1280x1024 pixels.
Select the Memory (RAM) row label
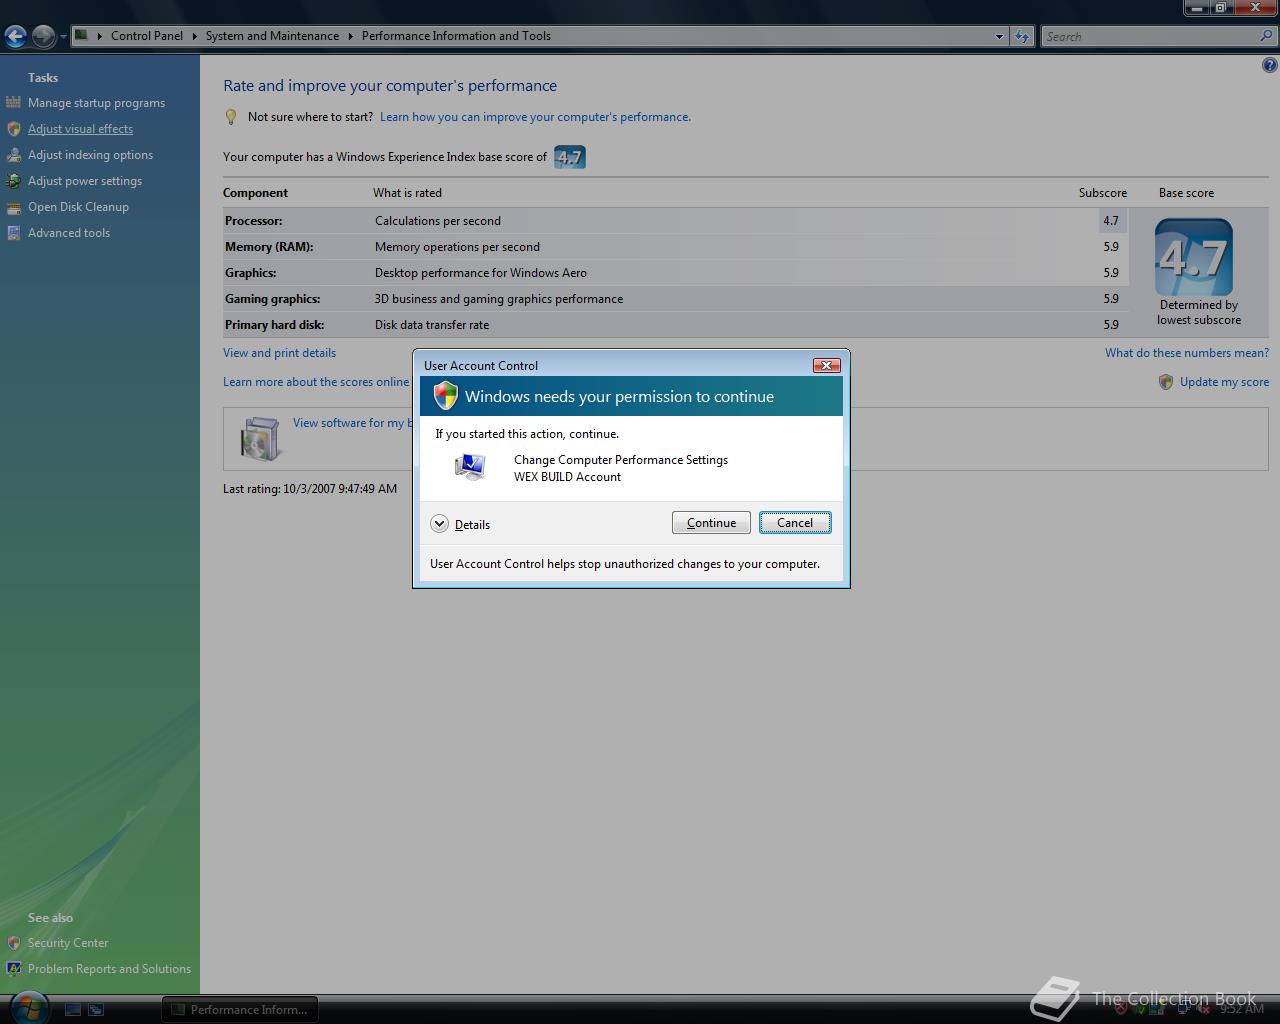click(x=269, y=247)
